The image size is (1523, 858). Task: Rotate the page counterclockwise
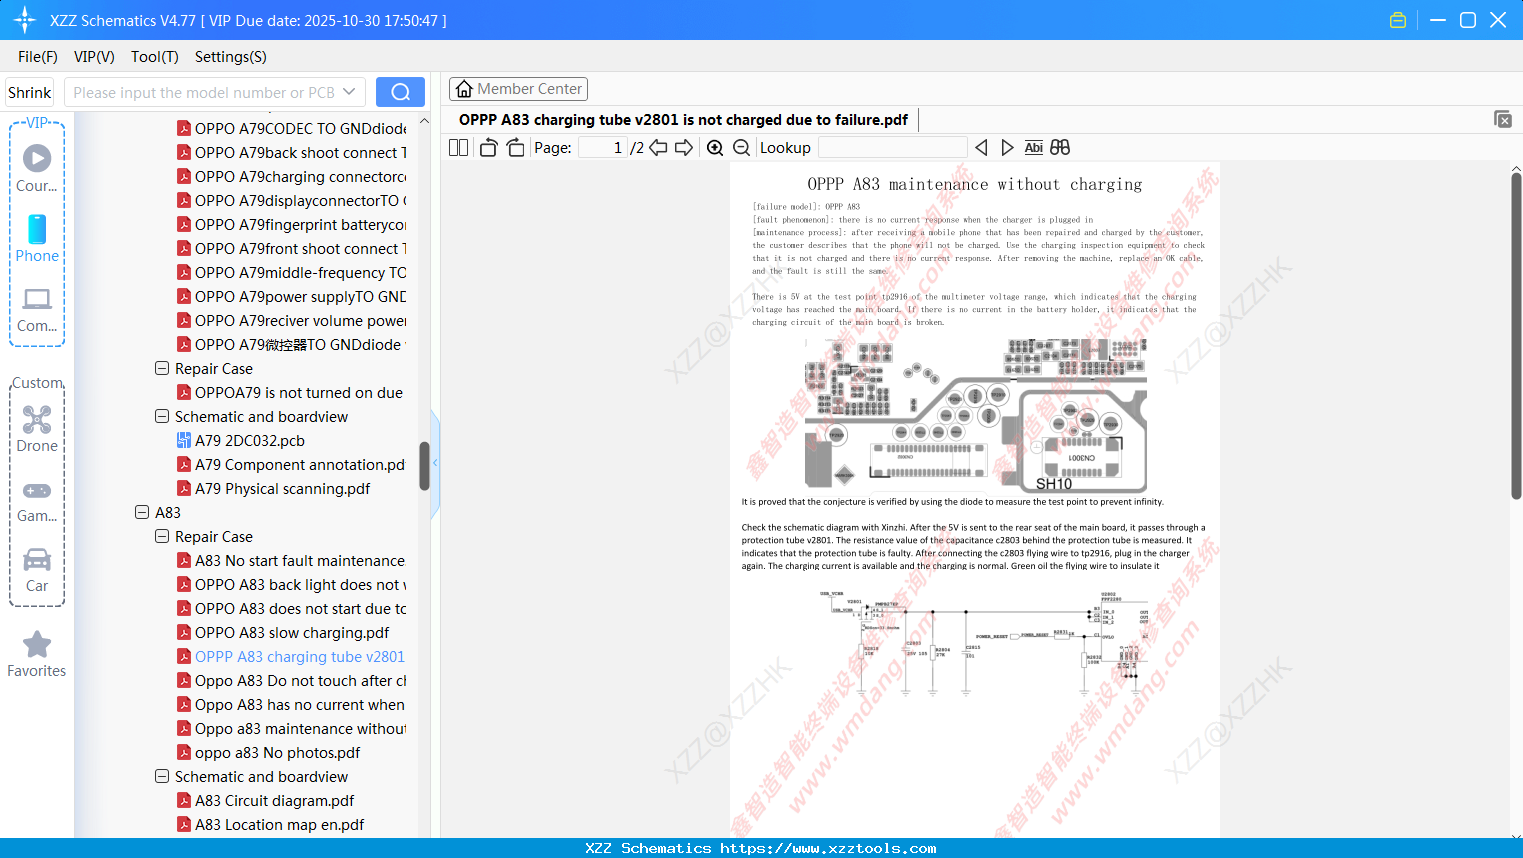pyautogui.click(x=489, y=148)
